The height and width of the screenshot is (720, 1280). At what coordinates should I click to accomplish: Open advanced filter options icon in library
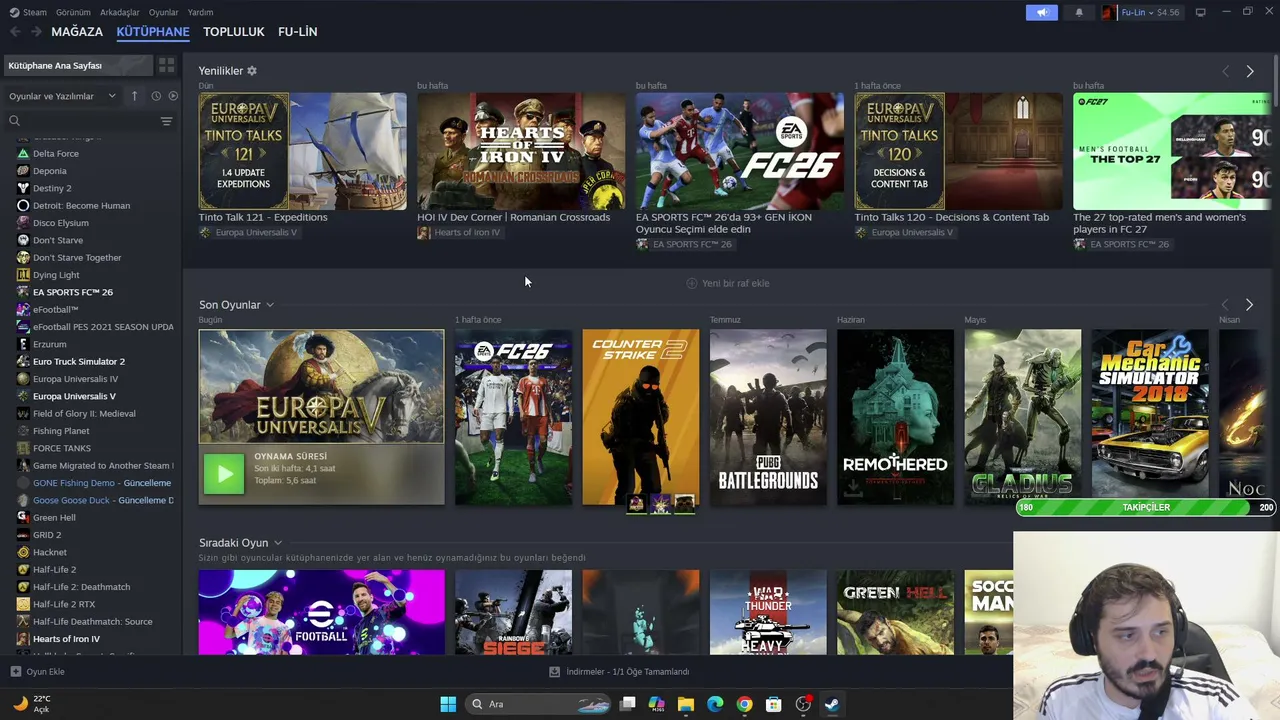(166, 121)
